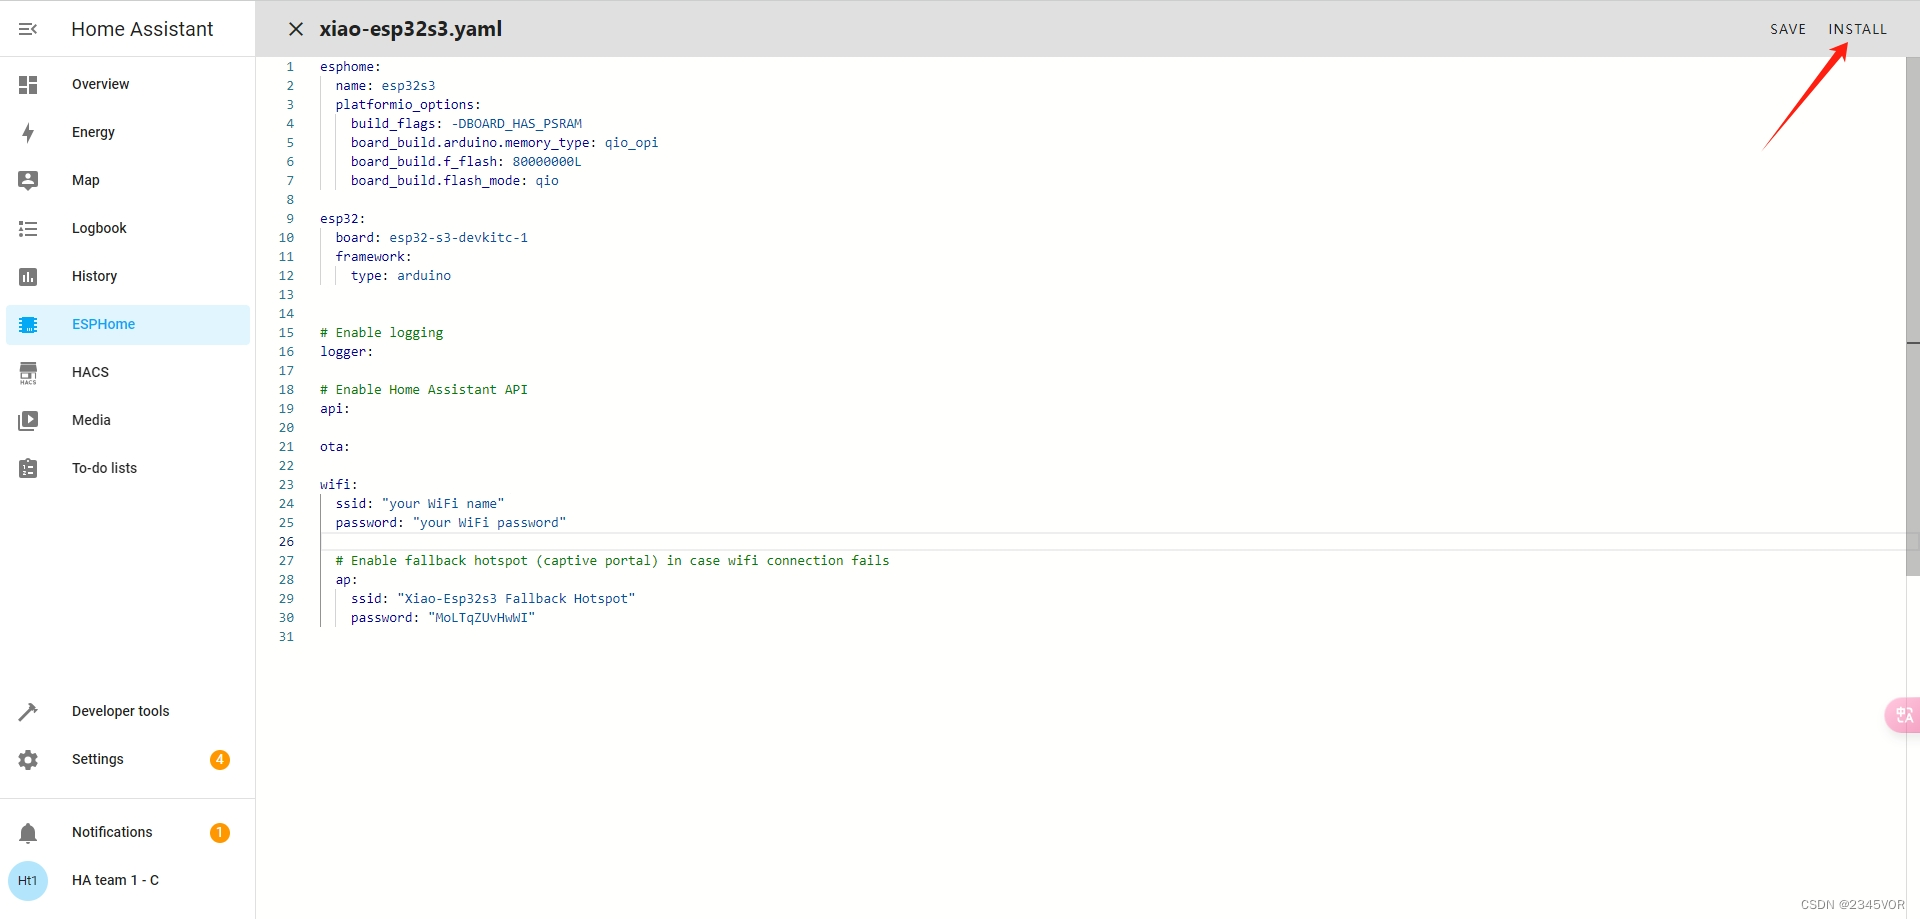
Task: Click the 'MoLTqZUvHwWI' password line
Action: pos(443,618)
